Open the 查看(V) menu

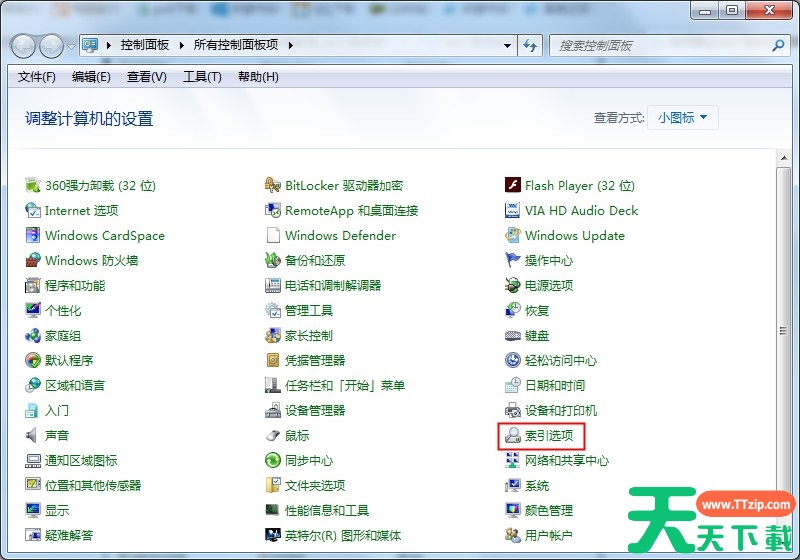(x=147, y=77)
